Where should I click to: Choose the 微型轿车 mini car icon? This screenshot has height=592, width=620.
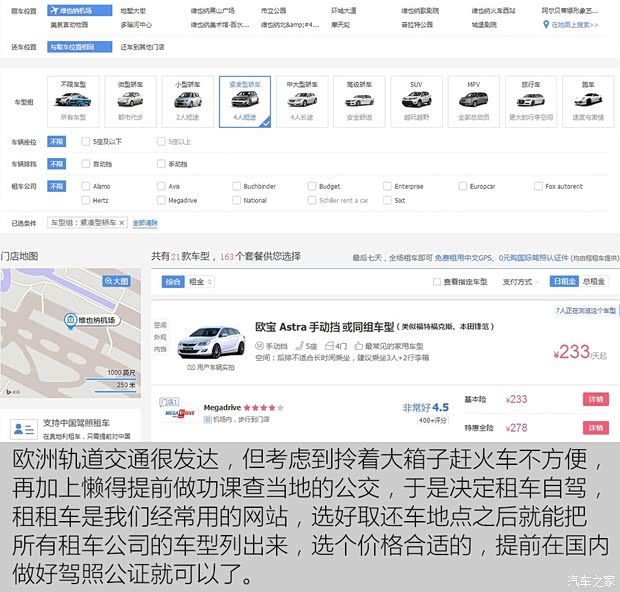(x=130, y=99)
